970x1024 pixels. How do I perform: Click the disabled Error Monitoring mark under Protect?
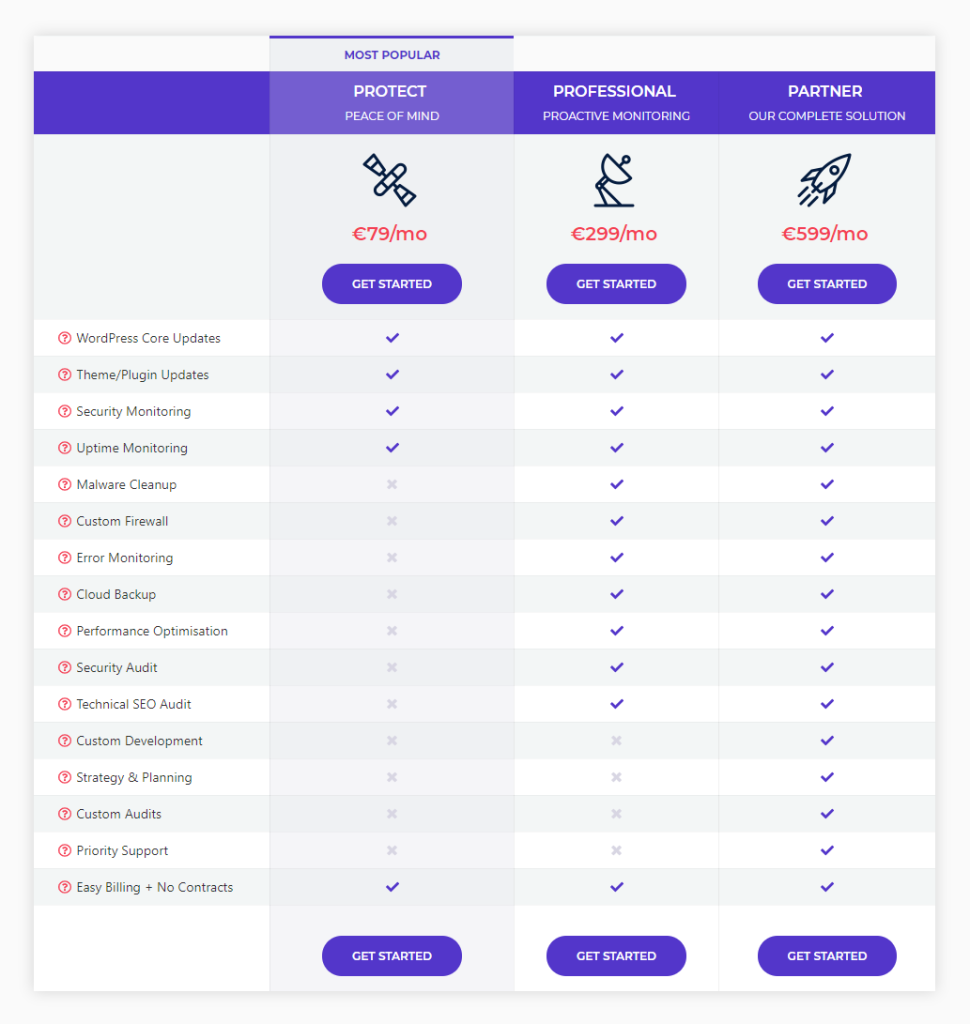(x=391, y=557)
